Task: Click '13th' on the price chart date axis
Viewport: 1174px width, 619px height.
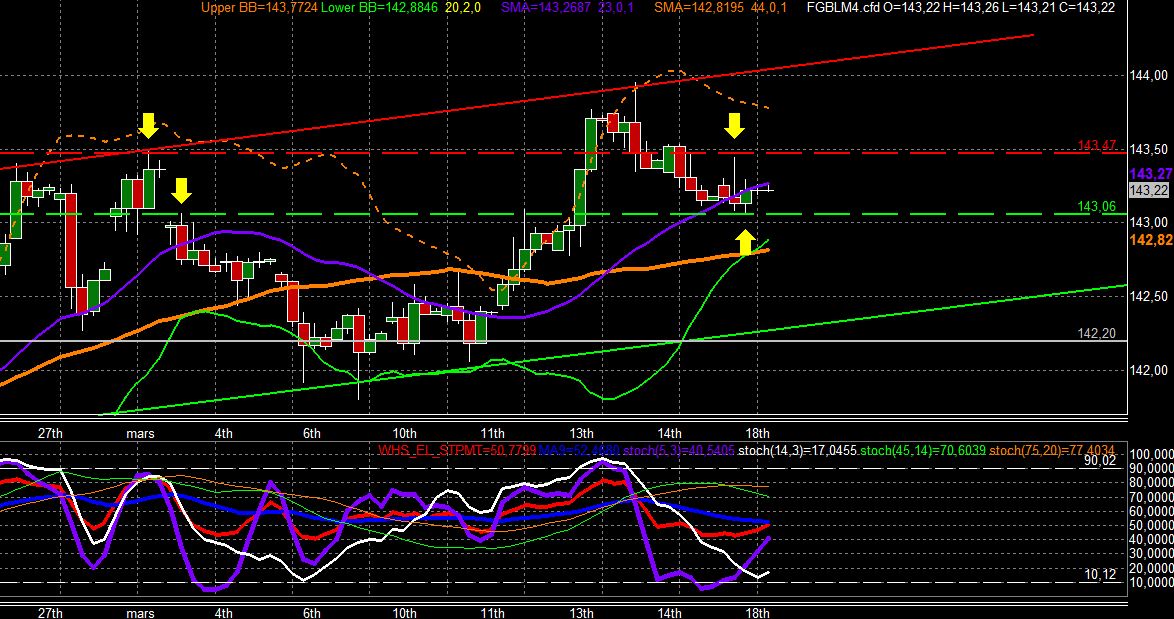Action: click(581, 433)
